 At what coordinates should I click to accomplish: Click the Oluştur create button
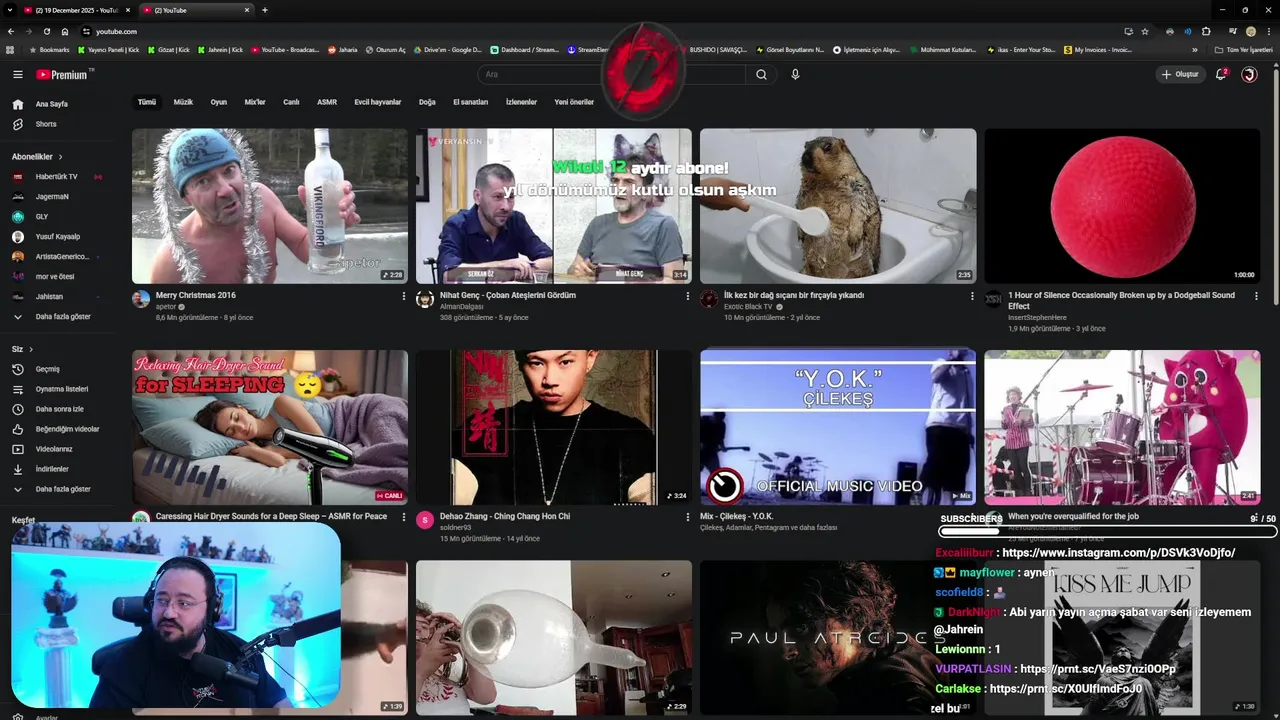point(1180,74)
